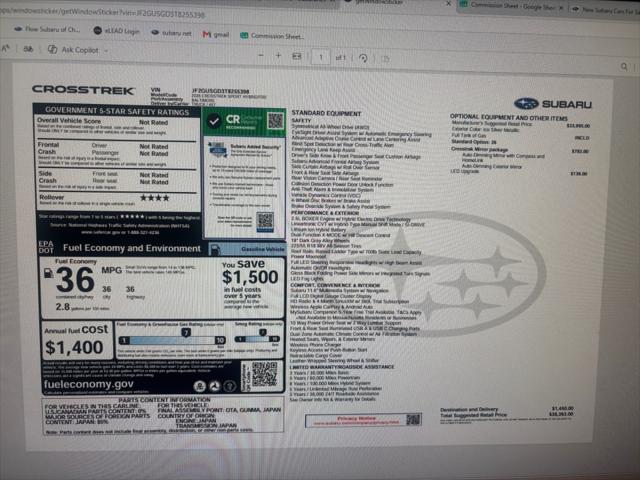
Task: Click the You save $1,500 amount
Action: 250,277
